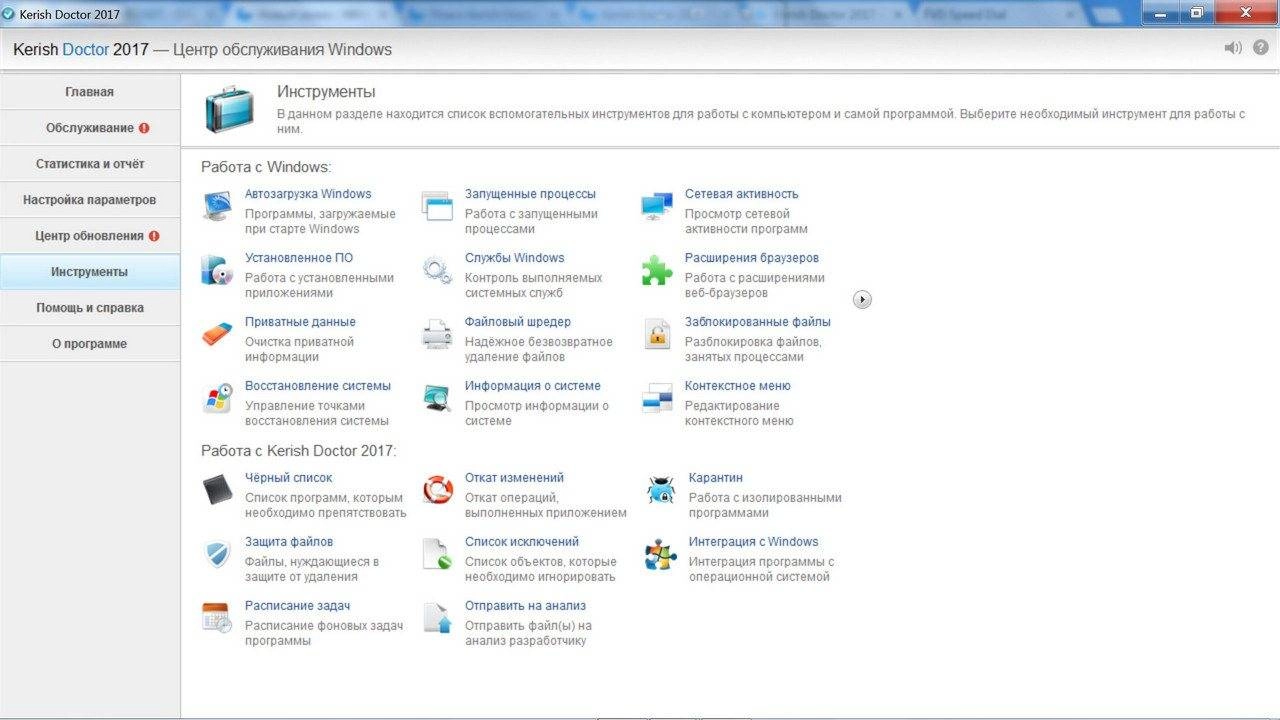The width and height of the screenshot is (1280, 720).
Task: Open the Расписание задач link
Action: [297, 606]
